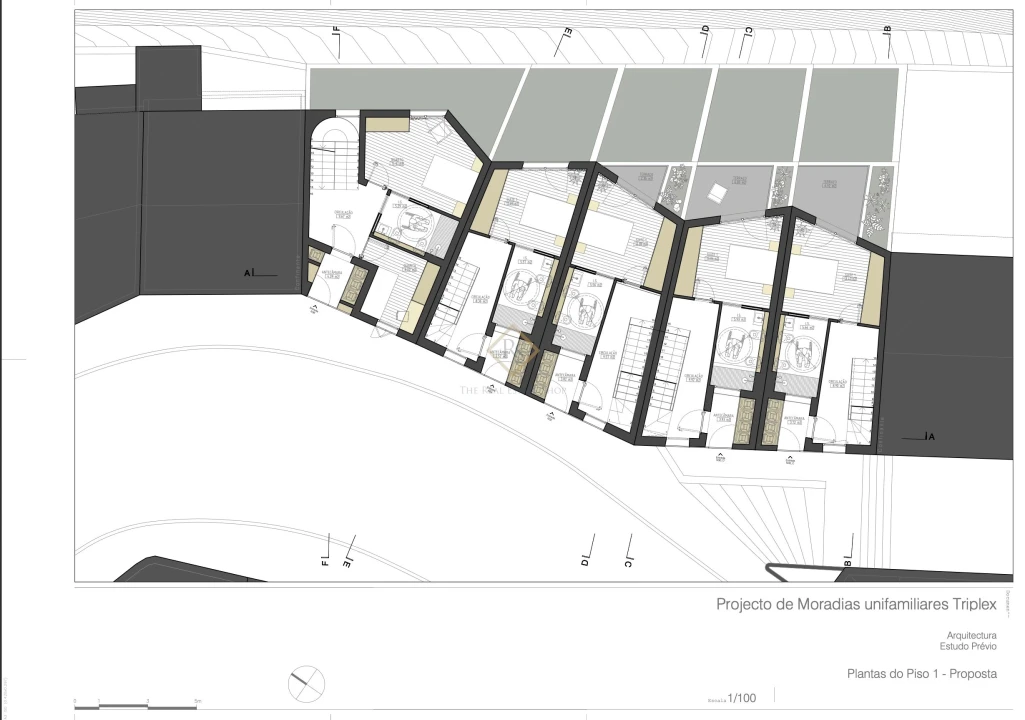The width and height of the screenshot is (1025, 720).
Task: Click the 'Projecto de Moradias unifamiliares Triplex' title
Action: pyautogui.click(x=857, y=604)
